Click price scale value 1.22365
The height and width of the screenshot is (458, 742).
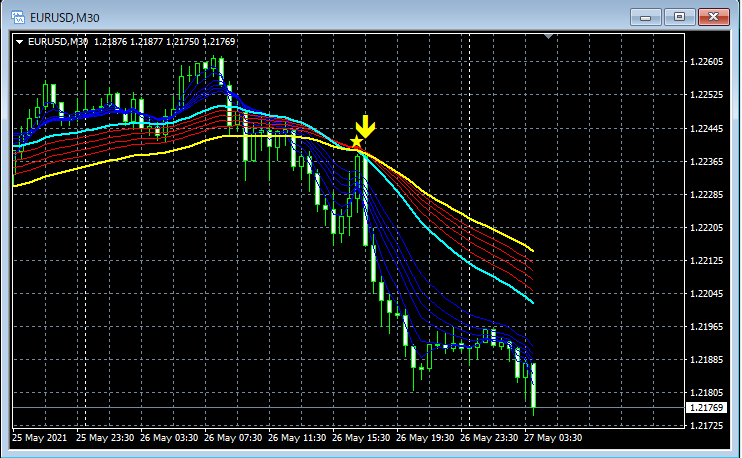pyautogui.click(x=707, y=161)
